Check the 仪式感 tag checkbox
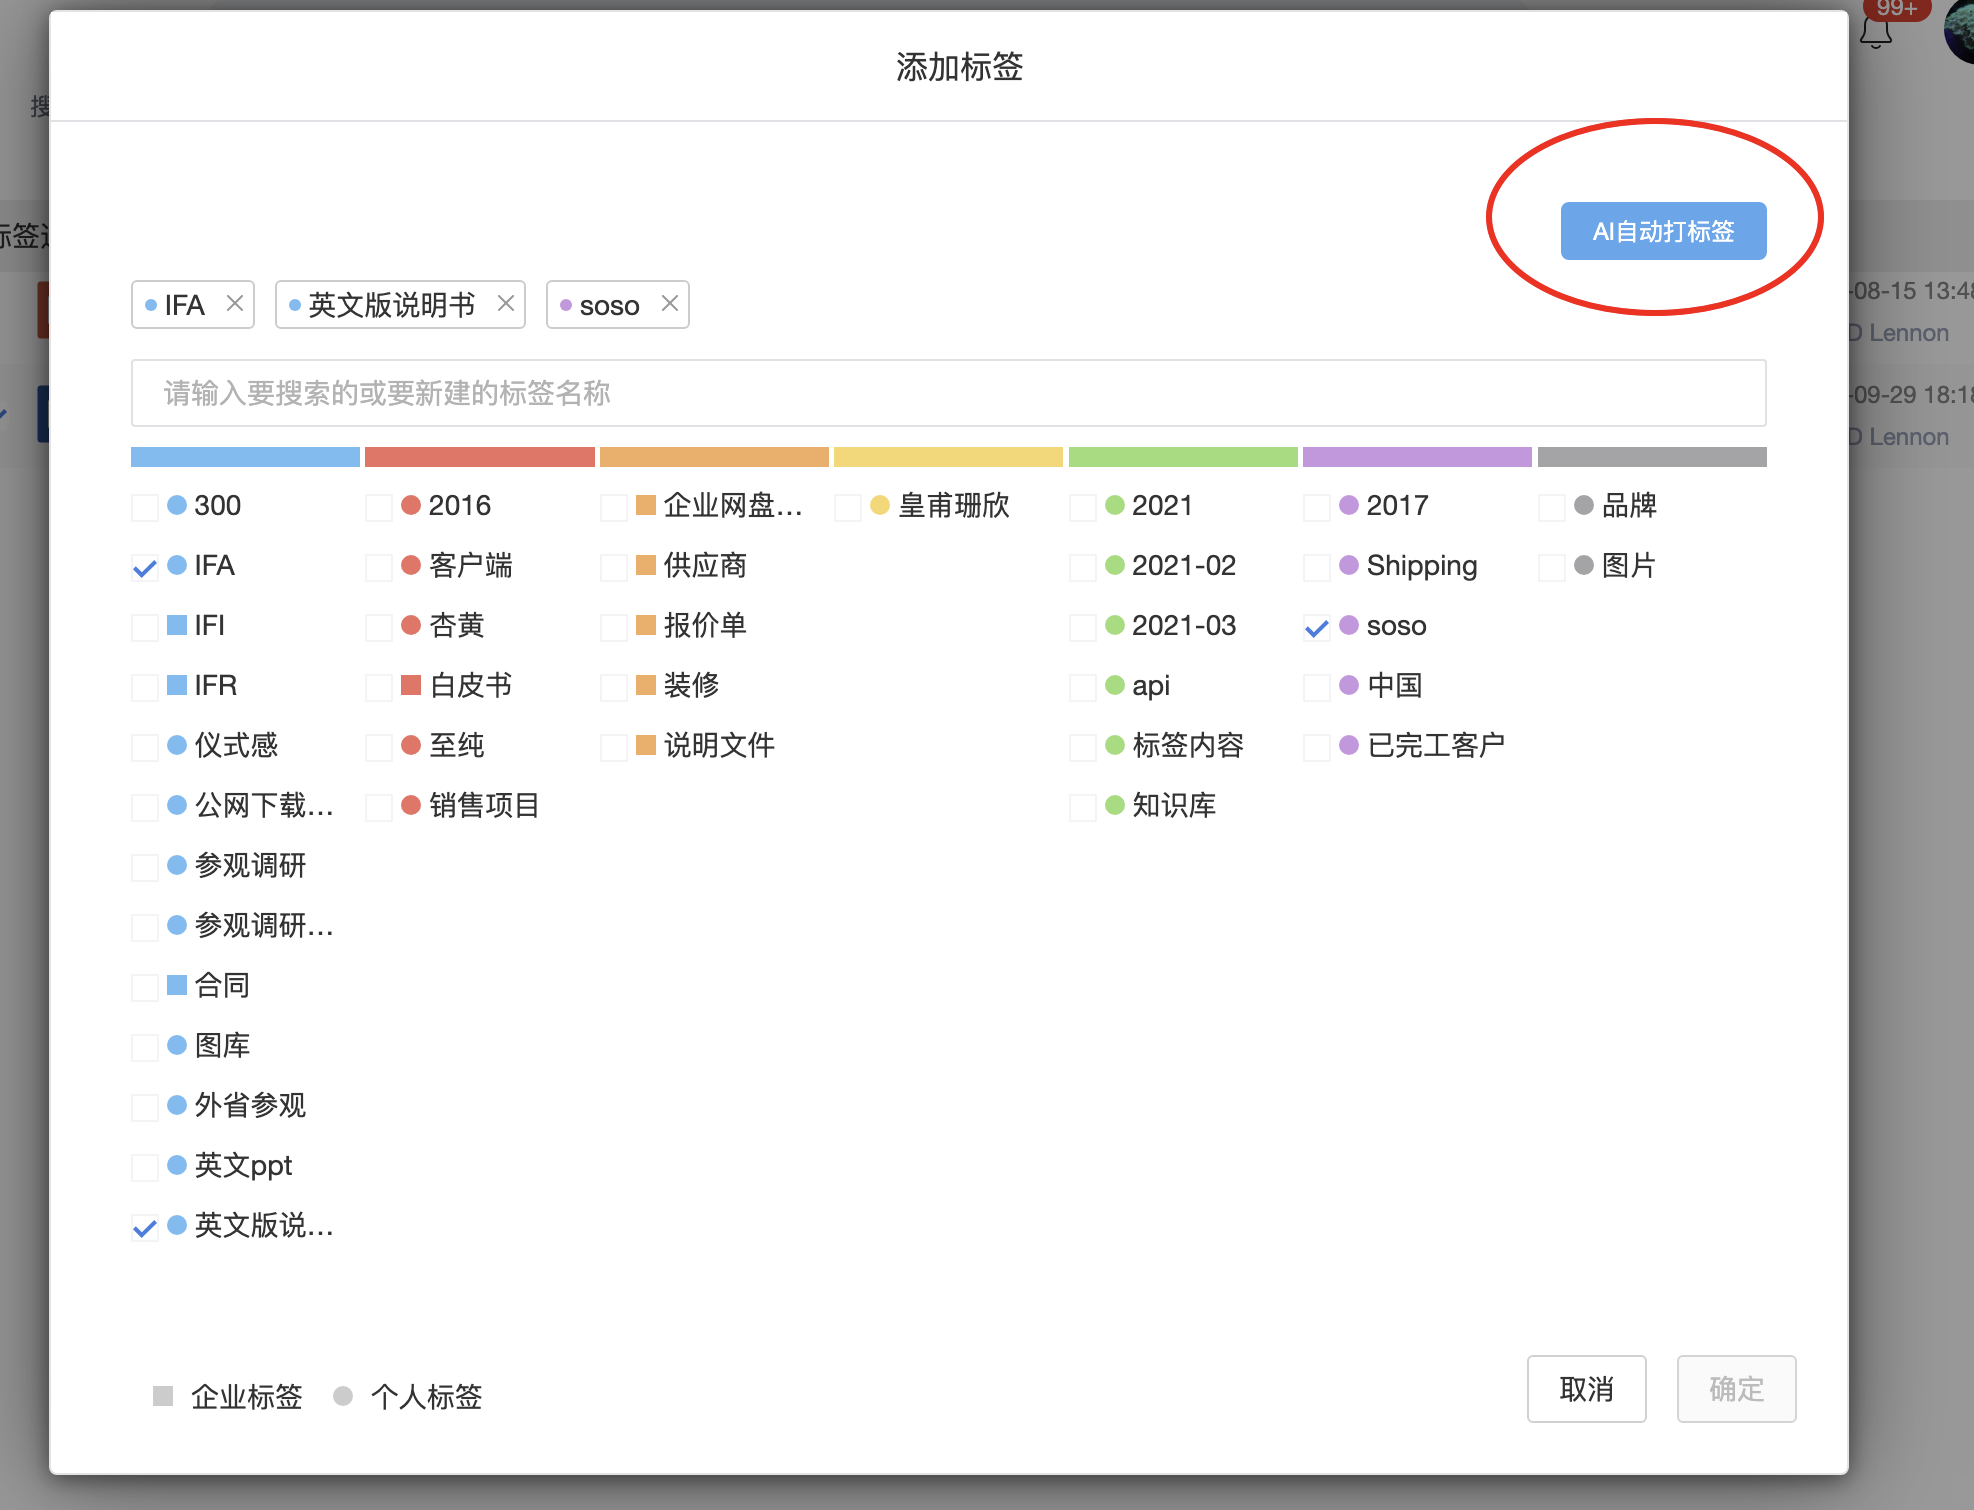 (x=145, y=747)
